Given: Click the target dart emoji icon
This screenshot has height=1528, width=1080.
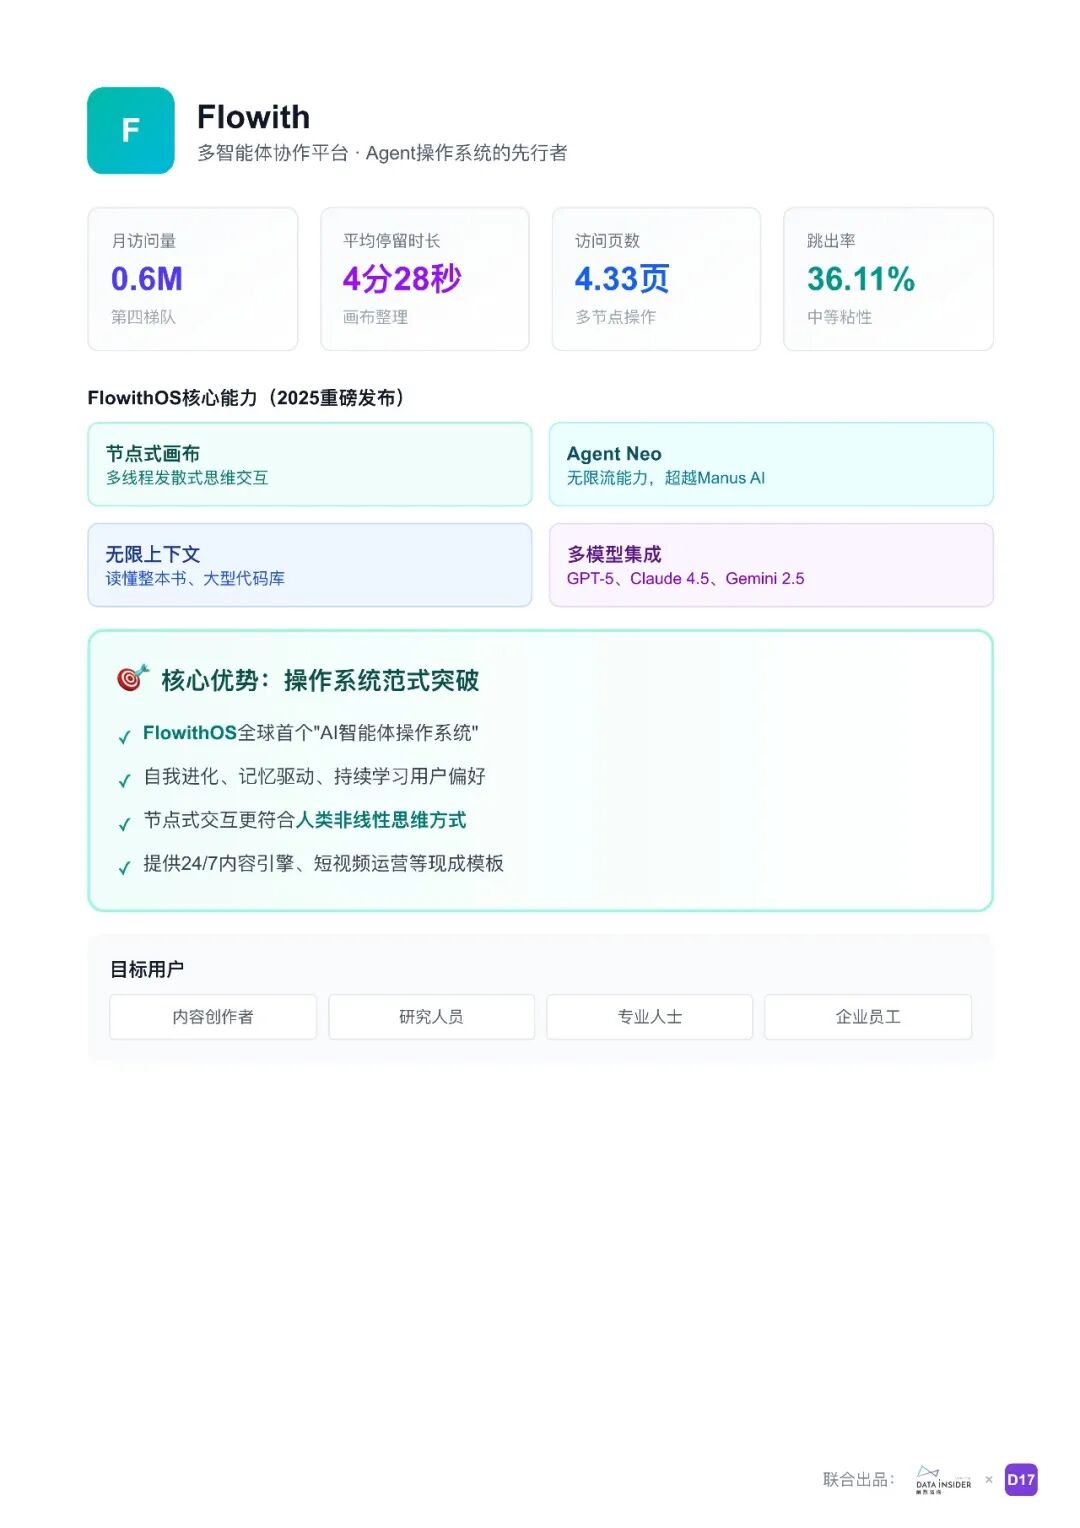Looking at the screenshot, I should pyautogui.click(x=132, y=679).
